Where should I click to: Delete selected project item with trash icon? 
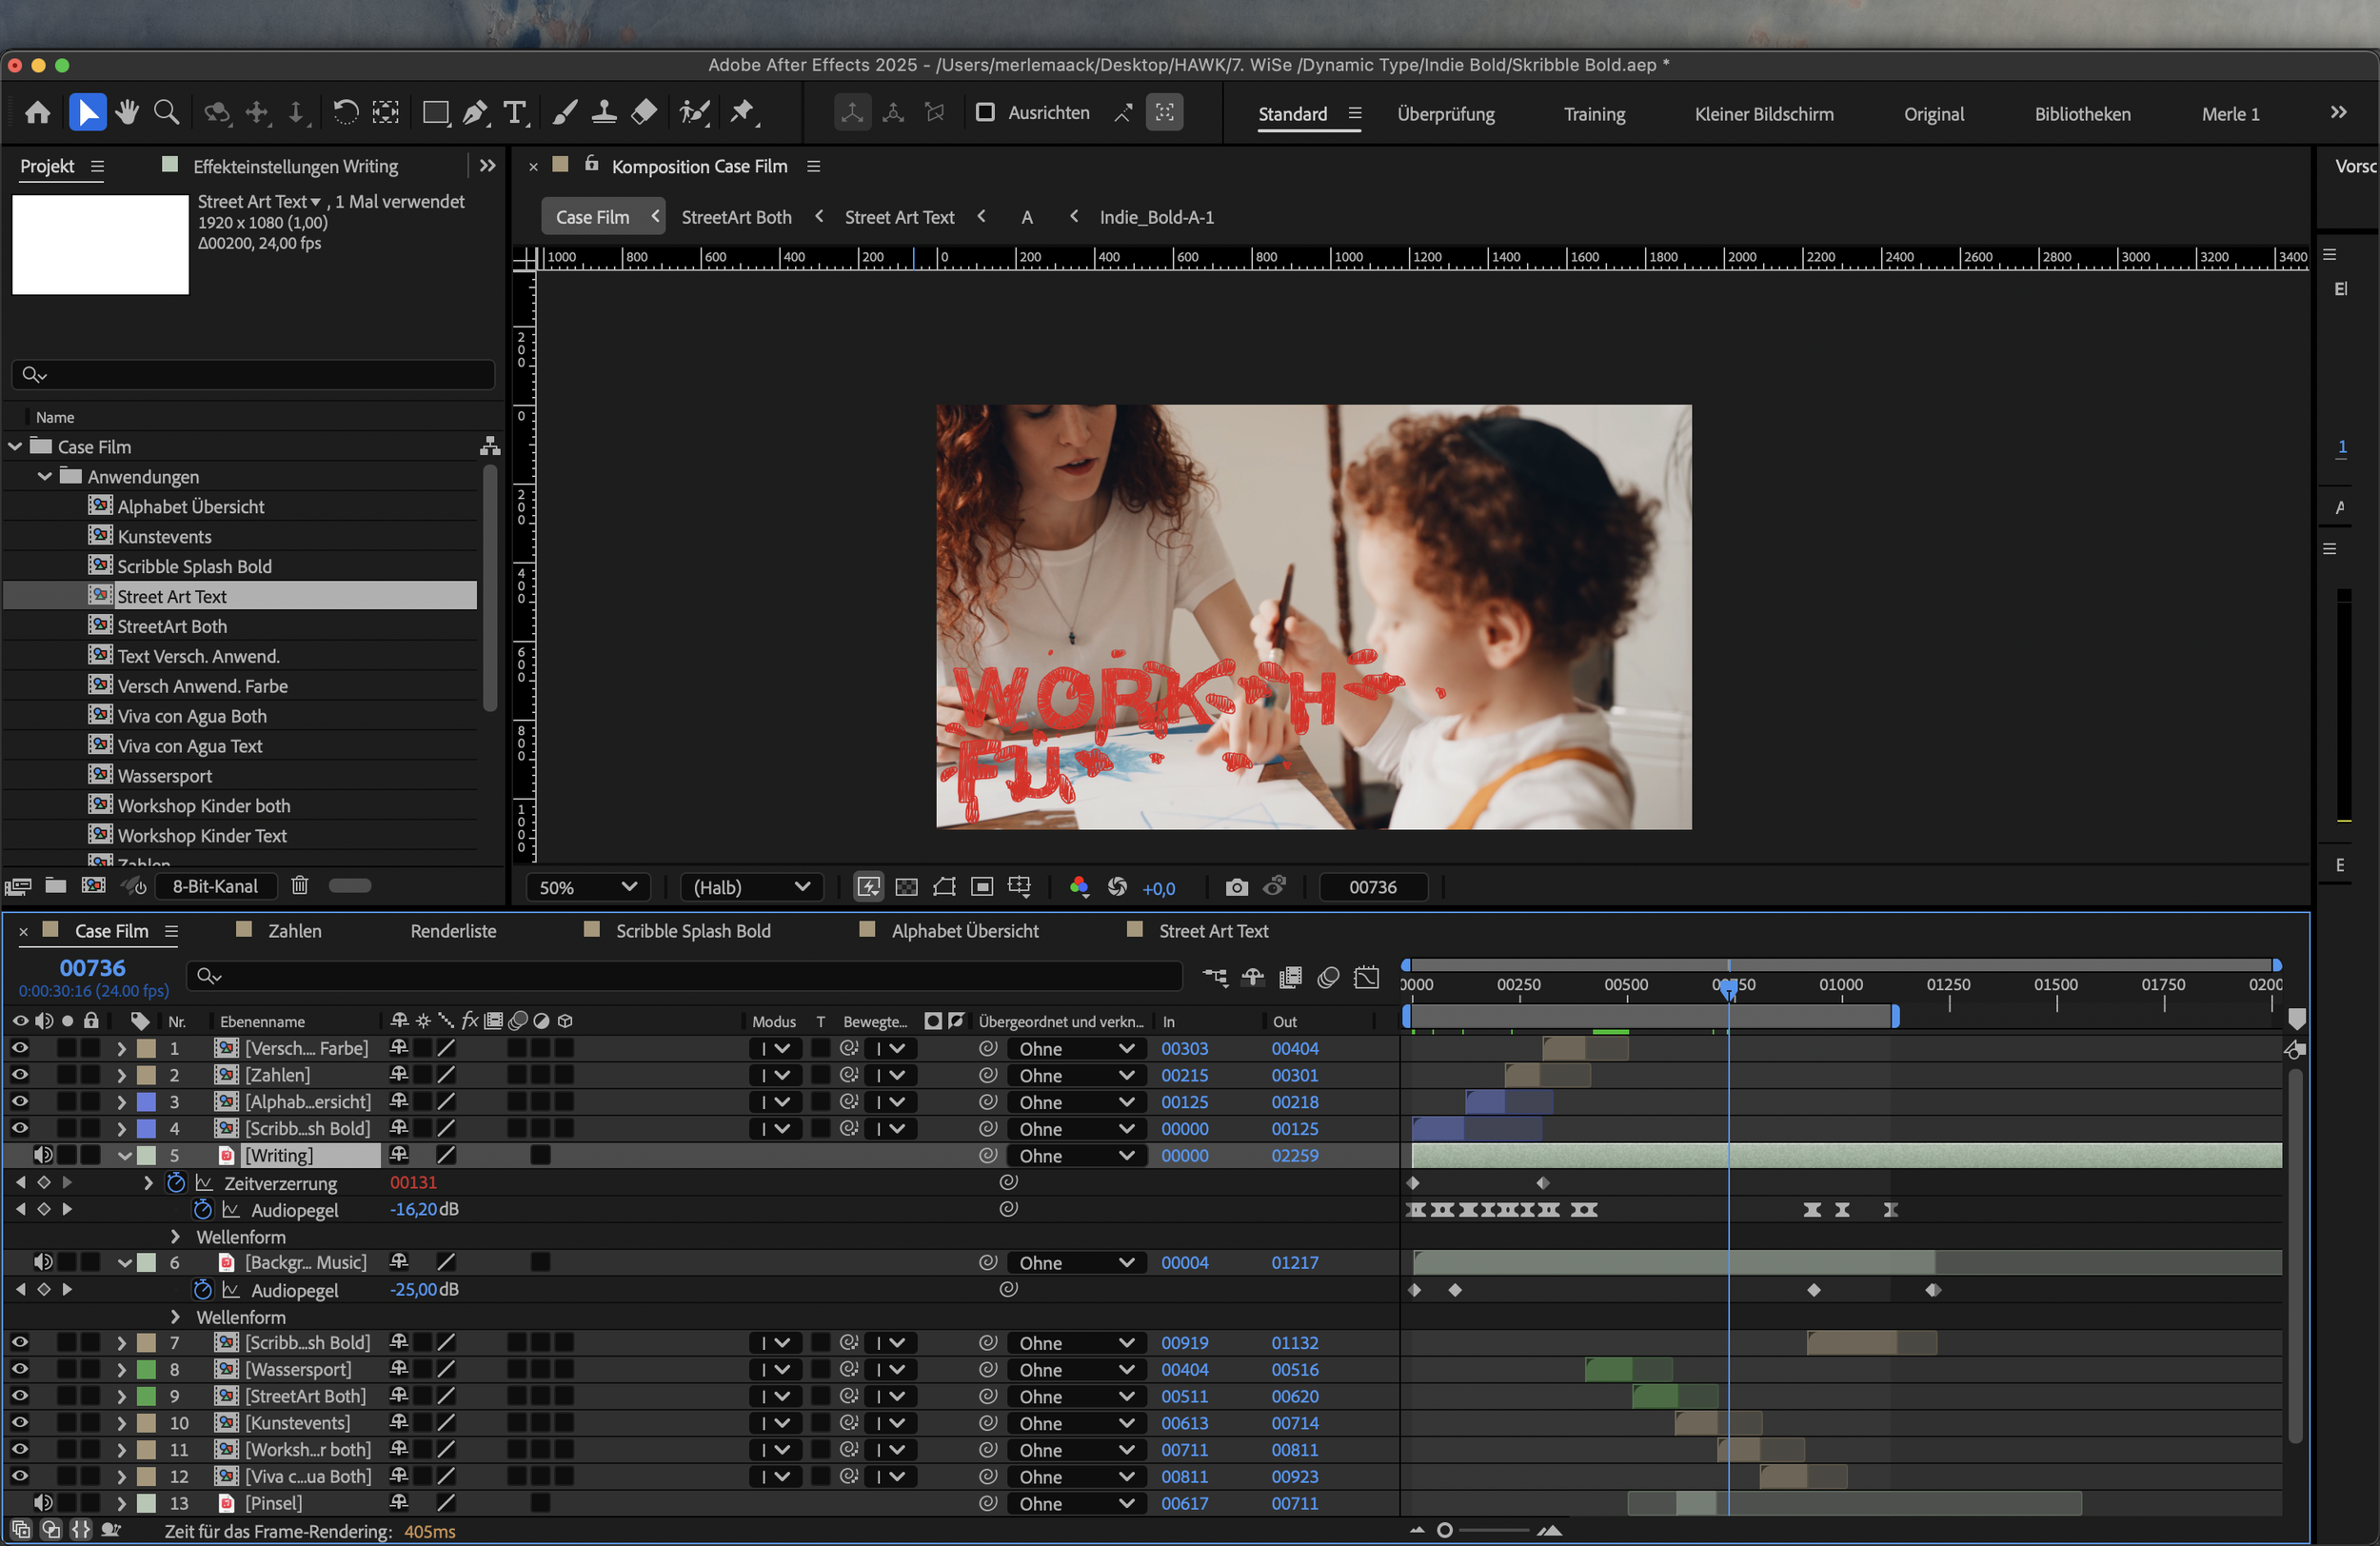[299, 886]
